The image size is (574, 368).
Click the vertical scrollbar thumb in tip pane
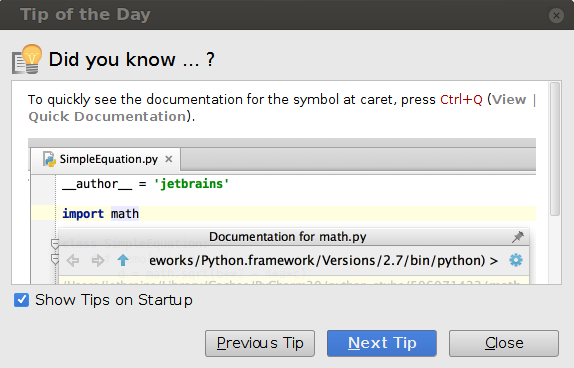coord(555,149)
